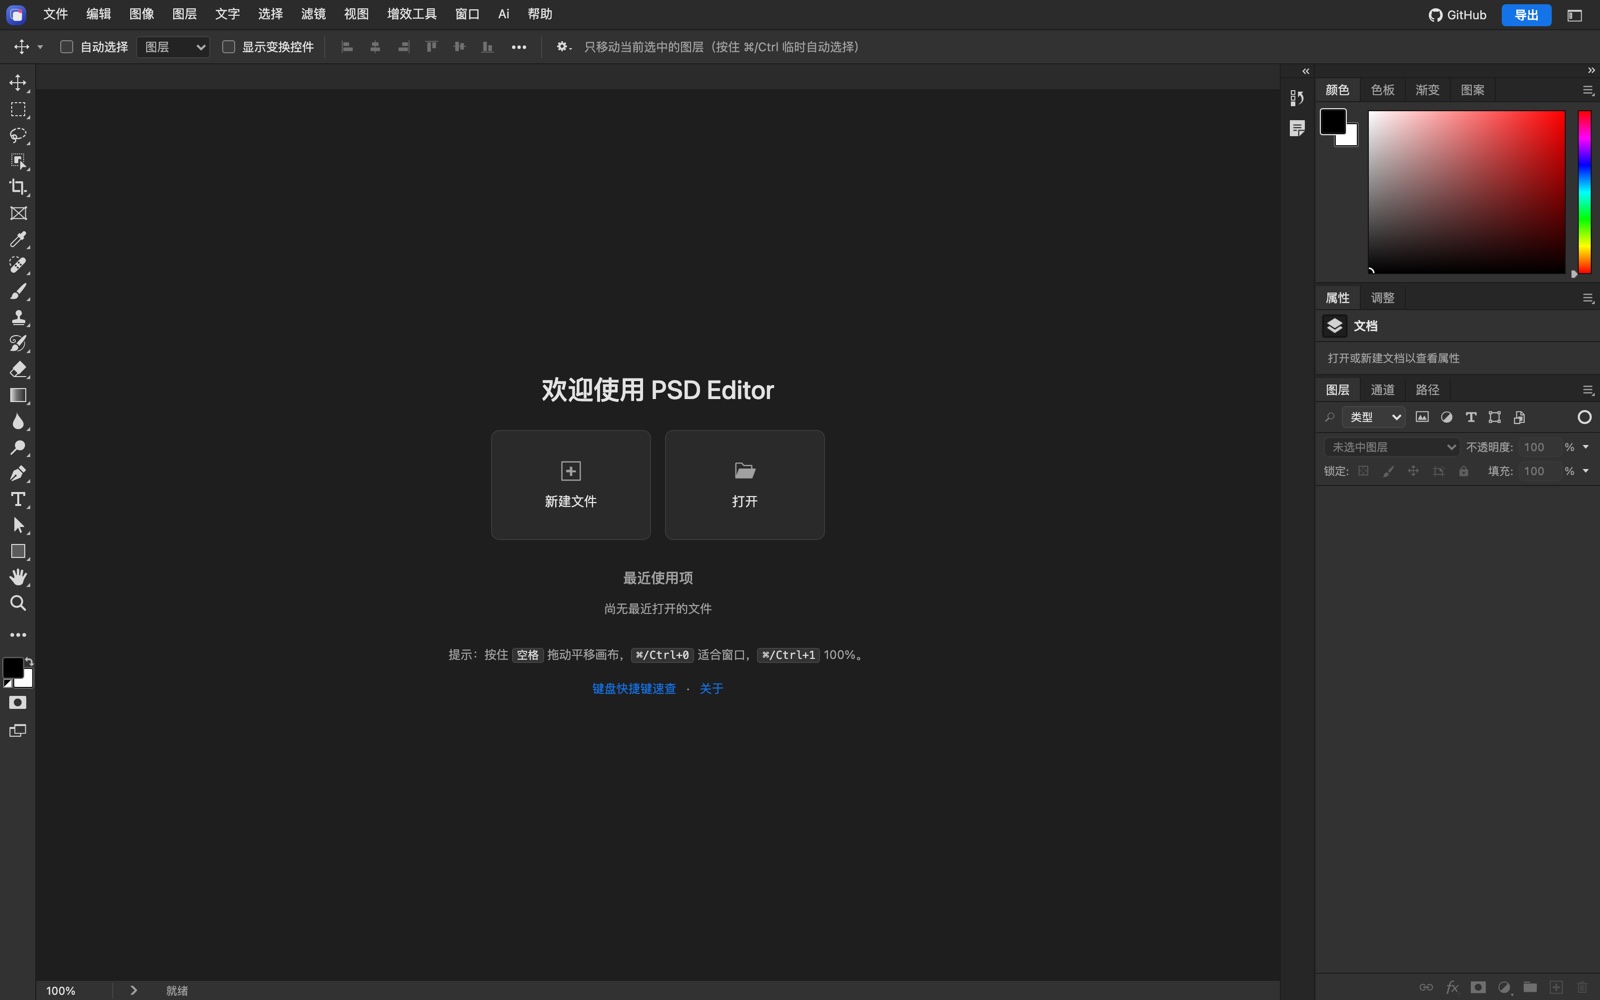Image resolution: width=1600 pixels, height=1000 pixels.
Task: Select the Clone Stamp tool
Action: coord(18,317)
